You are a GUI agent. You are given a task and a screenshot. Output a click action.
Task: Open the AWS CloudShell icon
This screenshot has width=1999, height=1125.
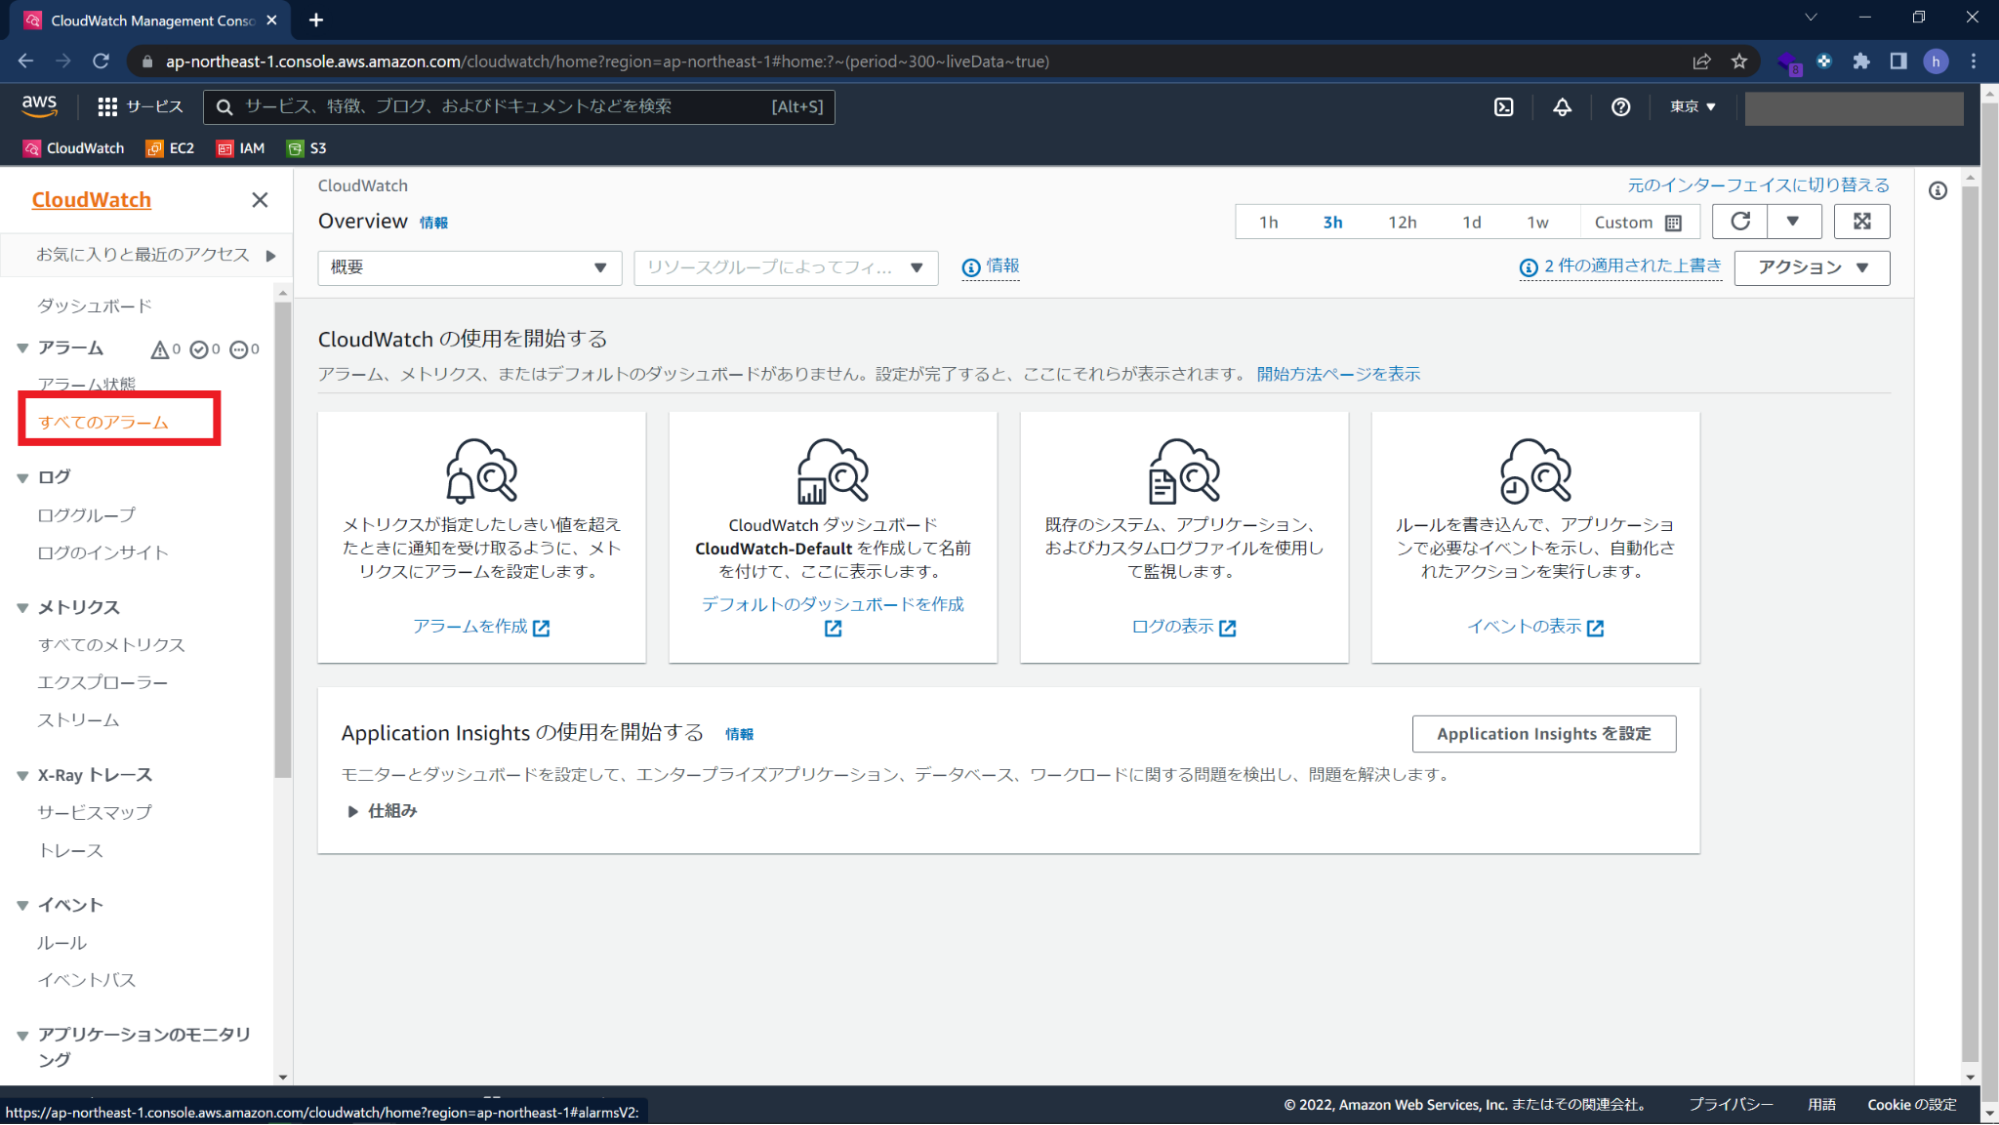click(1503, 107)
